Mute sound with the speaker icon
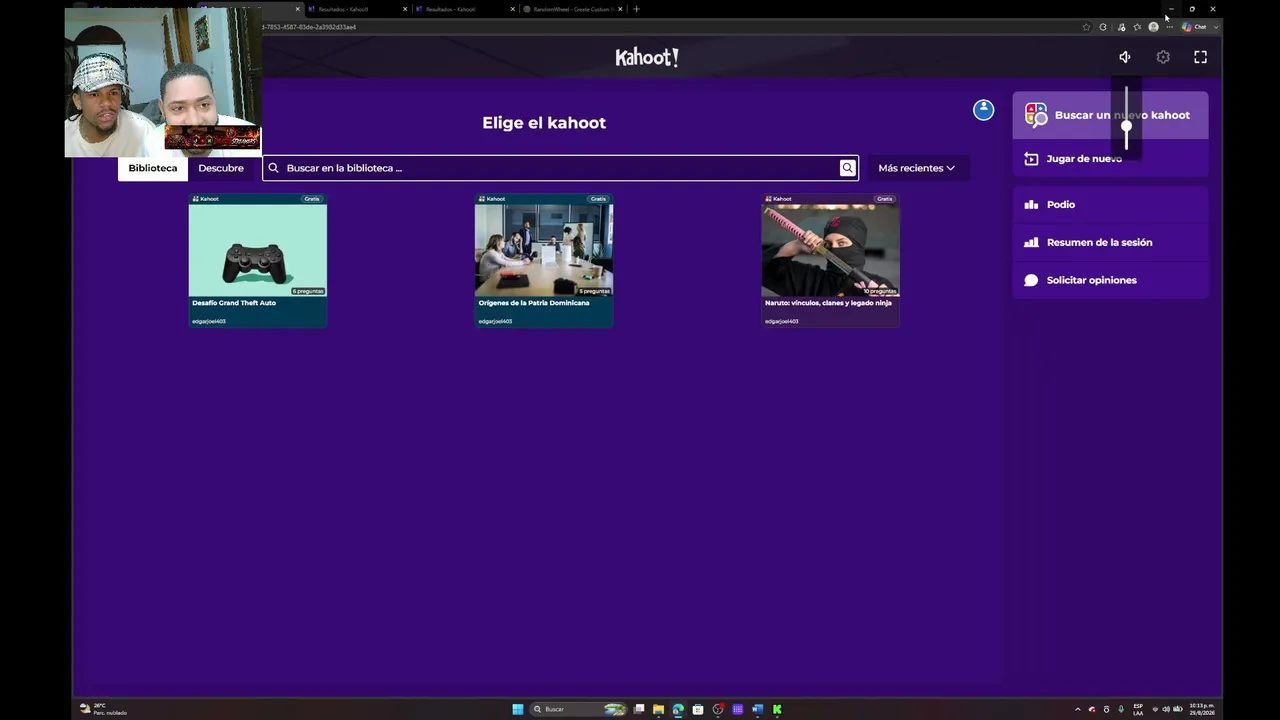The image size is (1280, 720). point(1125,57)
